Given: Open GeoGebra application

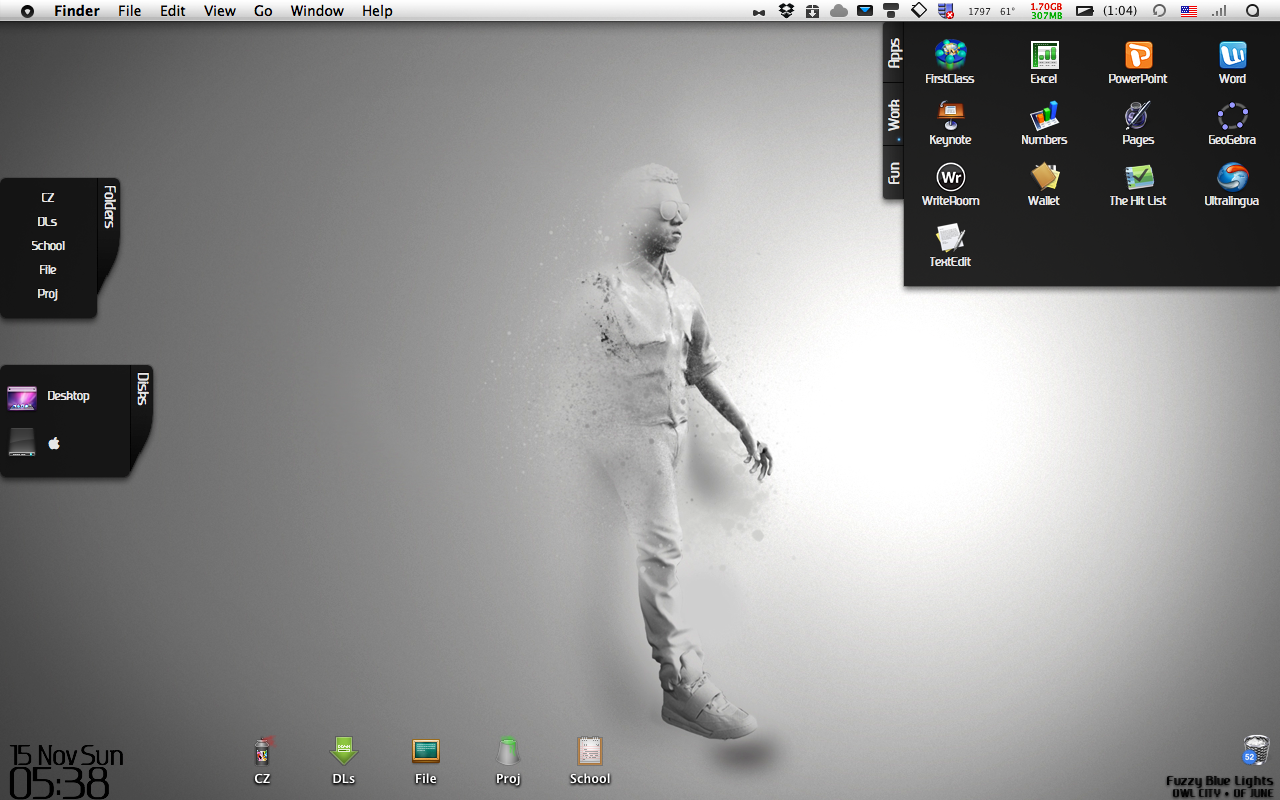Looking at the screenshot, I should [x=1232, y=124].
